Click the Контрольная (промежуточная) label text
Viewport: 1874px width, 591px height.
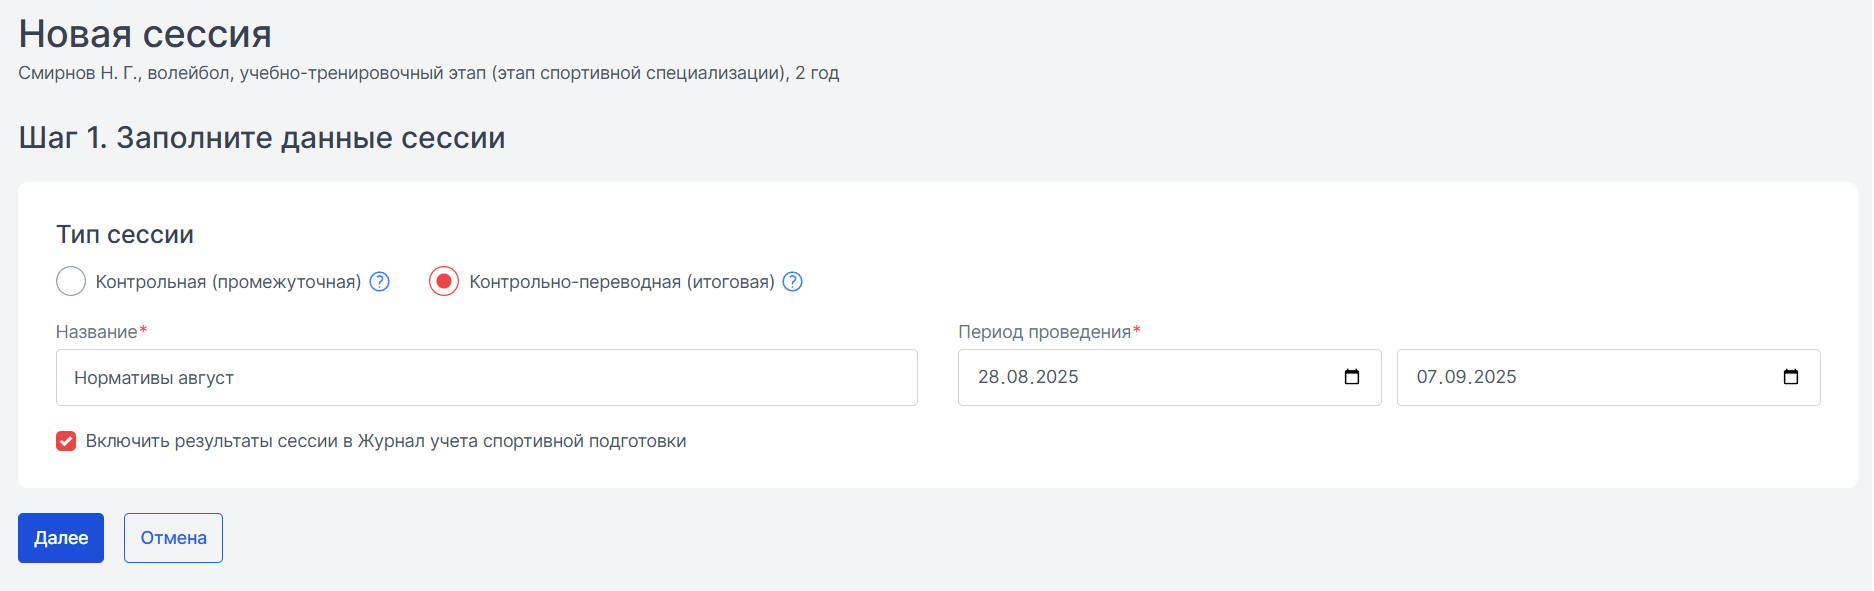228,282
